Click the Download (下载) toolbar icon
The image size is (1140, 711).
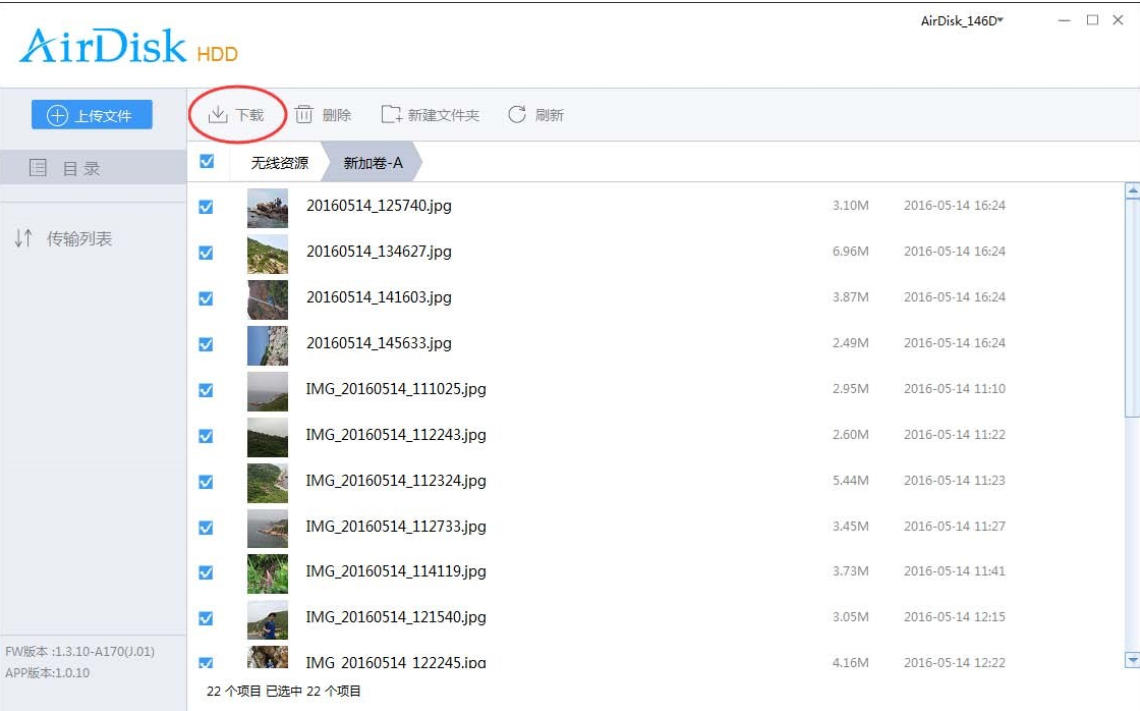[218, 115]
